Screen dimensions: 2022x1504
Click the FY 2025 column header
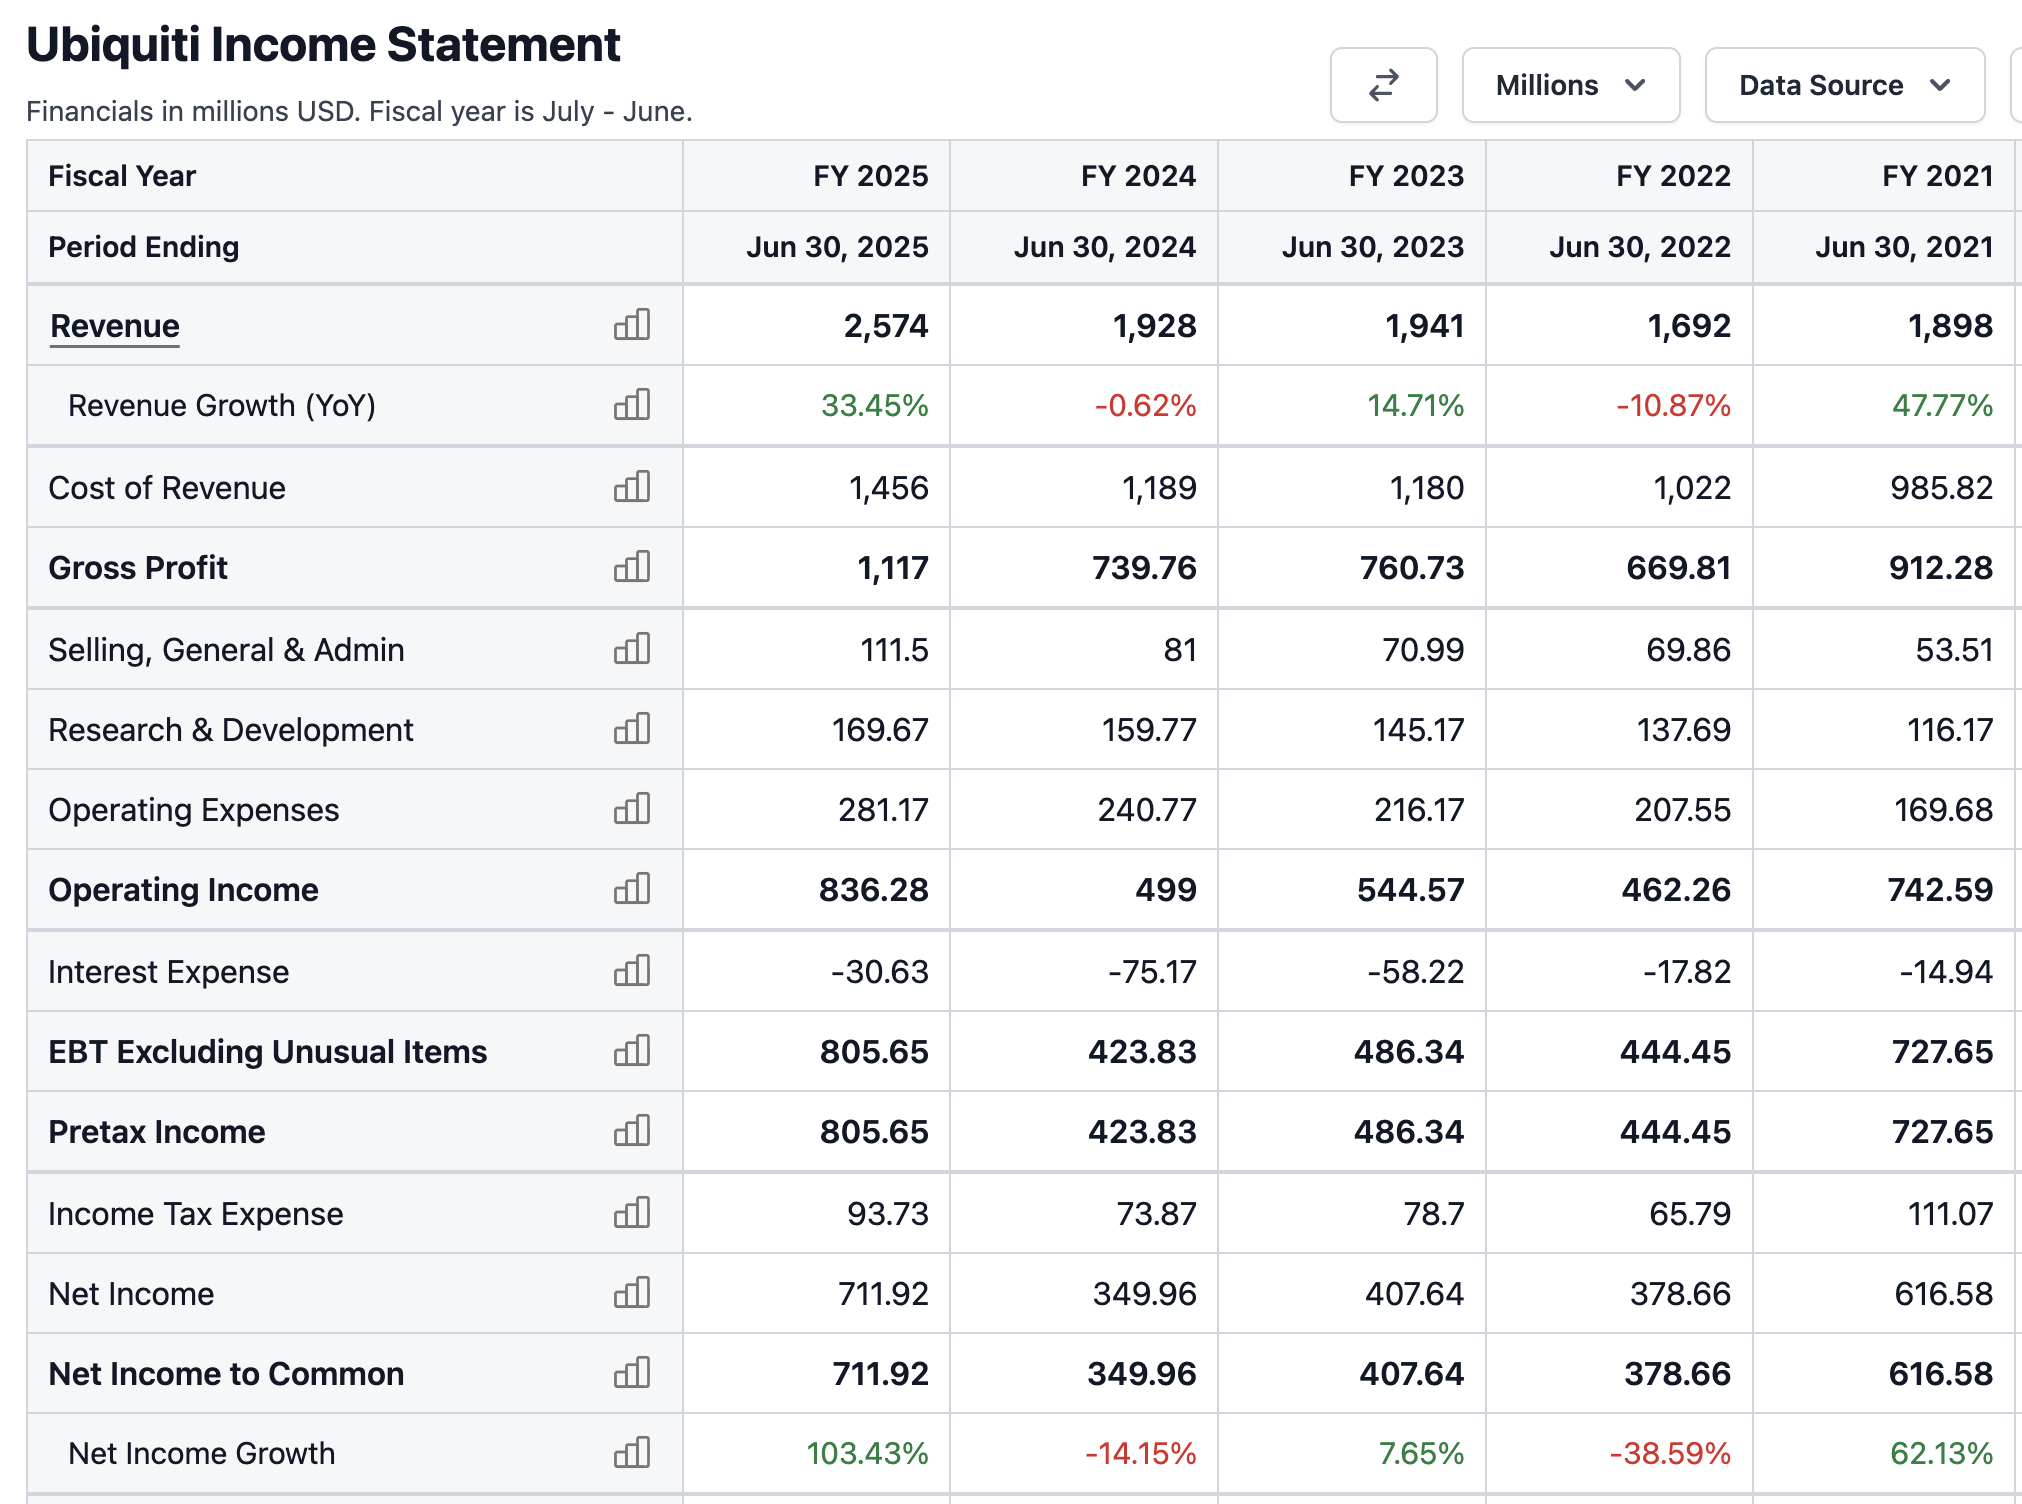870,176
